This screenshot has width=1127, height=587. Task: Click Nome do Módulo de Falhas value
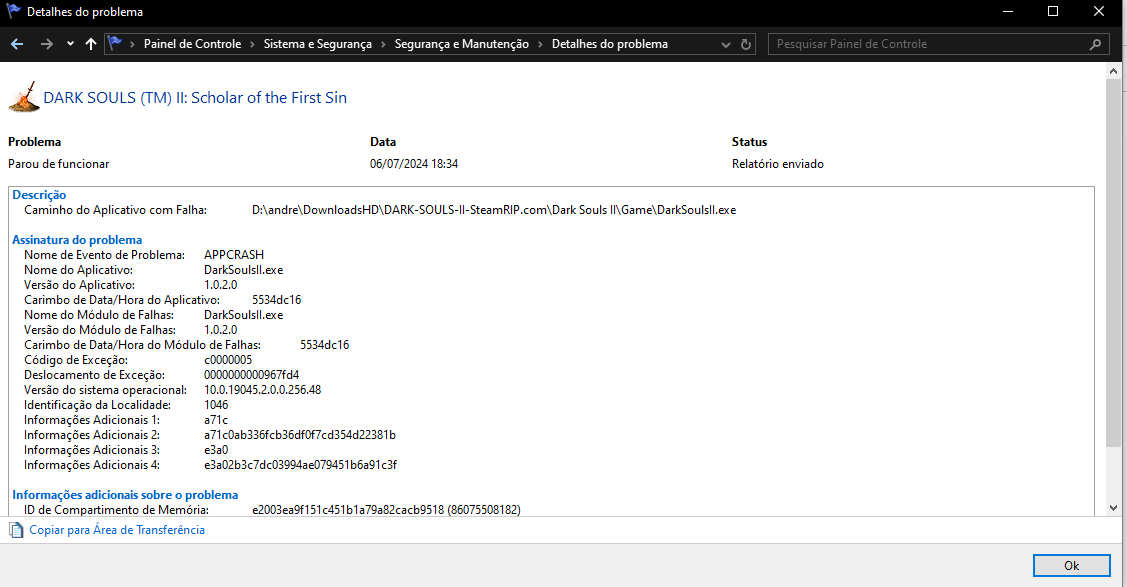pyautogui.click(x=244, y=315)
